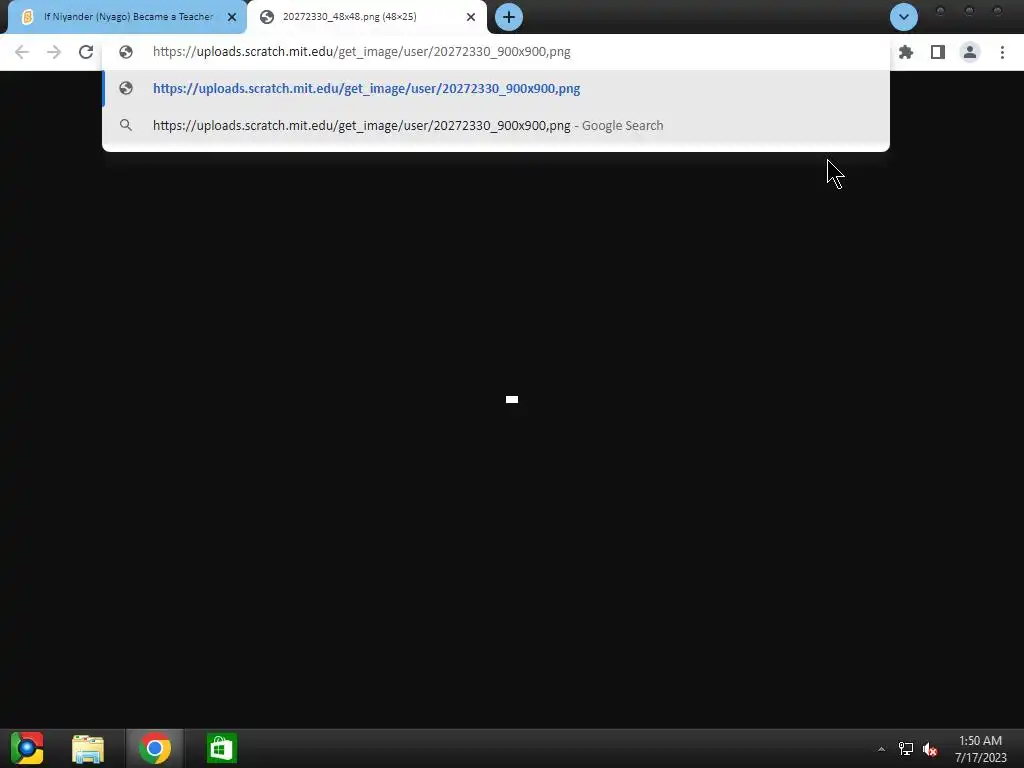Viewport: 1024px width, 768px height.
Task: Open the profile avatar menu
Action: (x=970, y=52)
